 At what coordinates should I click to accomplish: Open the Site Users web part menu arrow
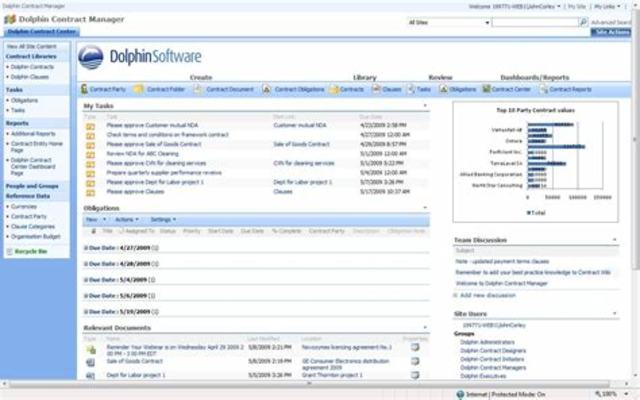click(615, 313)
